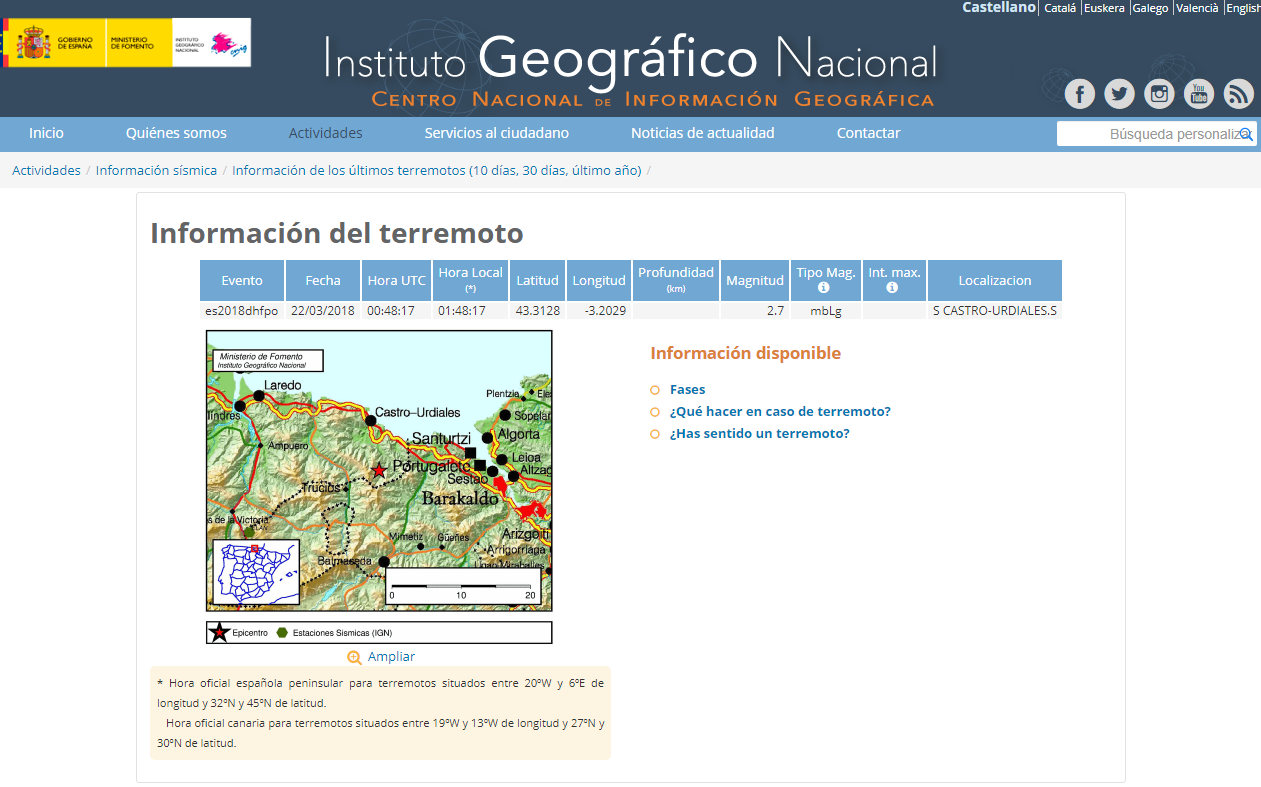
Task: Click the Instituto Geográfico Nacional small logo
Action: click(212, 44)
